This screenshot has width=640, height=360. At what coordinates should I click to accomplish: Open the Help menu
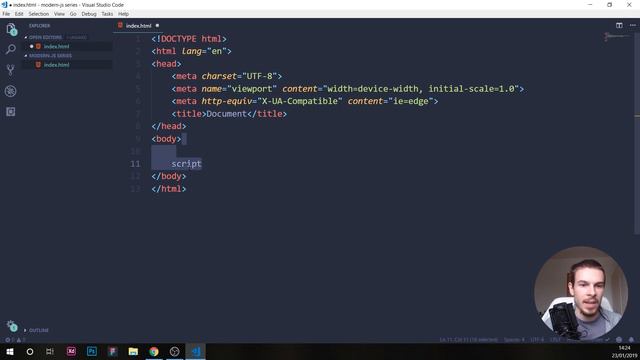tap(123, 14)
